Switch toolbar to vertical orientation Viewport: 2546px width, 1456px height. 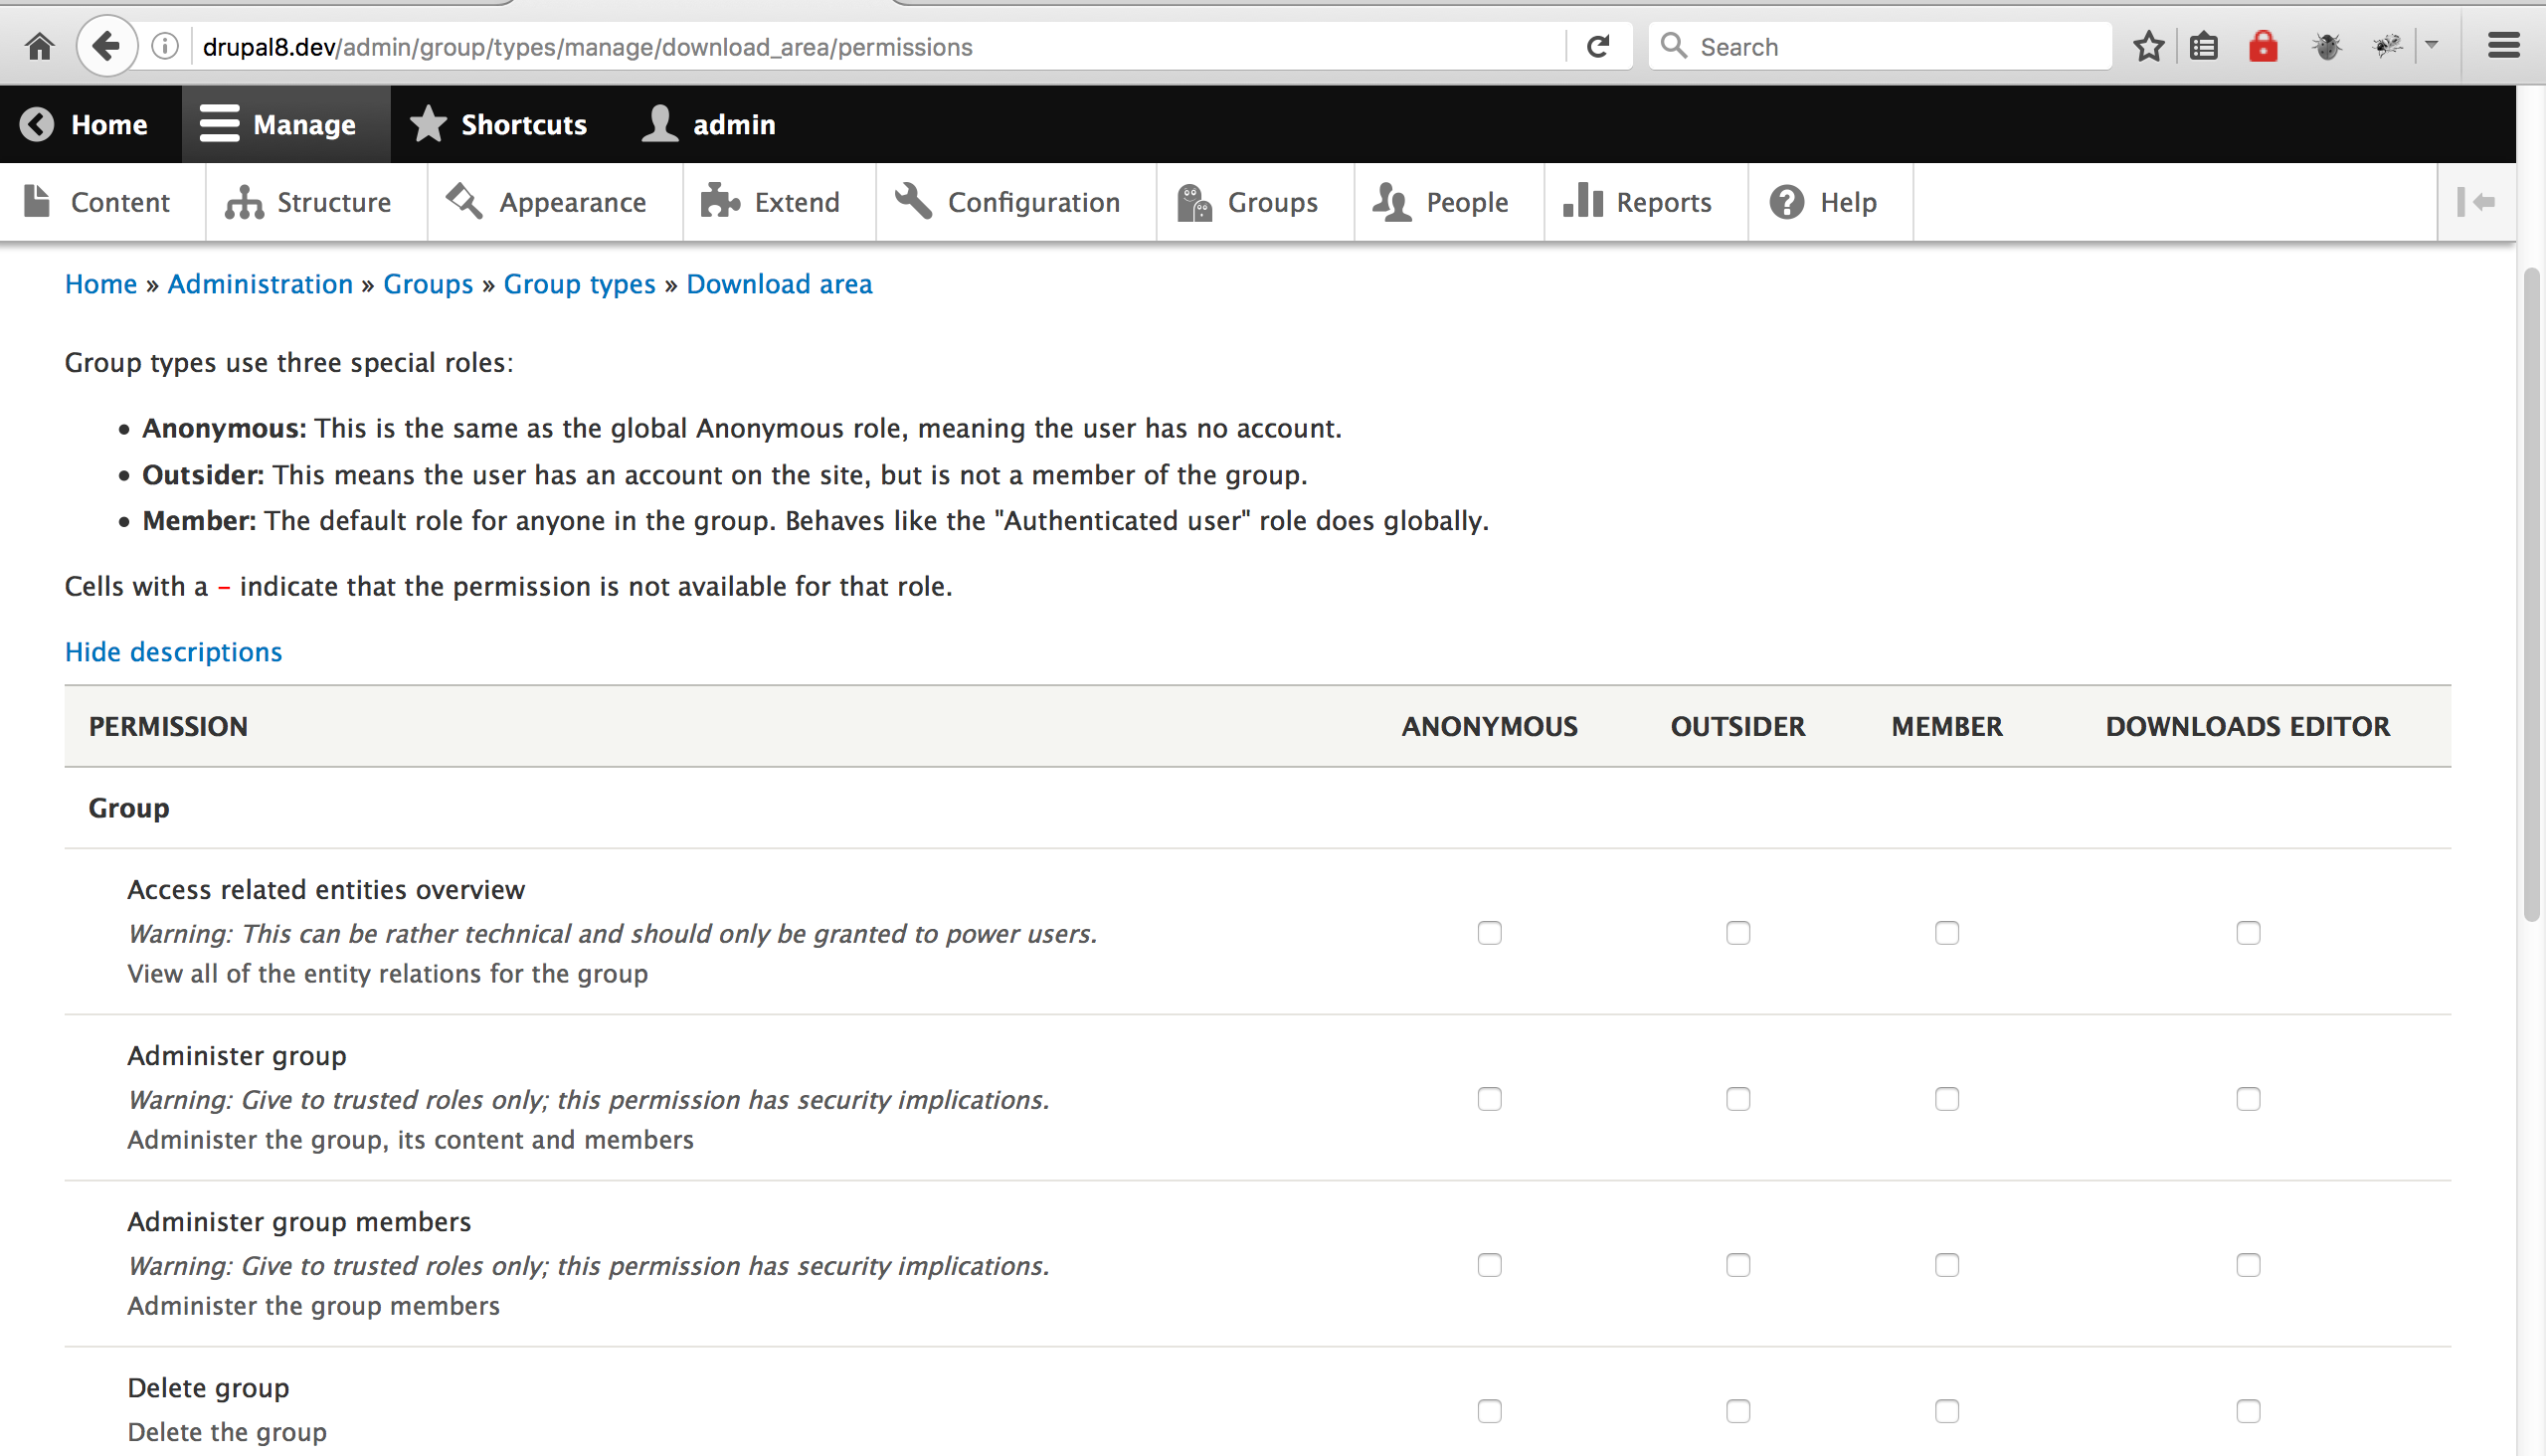pyautogui.click(x=2477, y=202)
